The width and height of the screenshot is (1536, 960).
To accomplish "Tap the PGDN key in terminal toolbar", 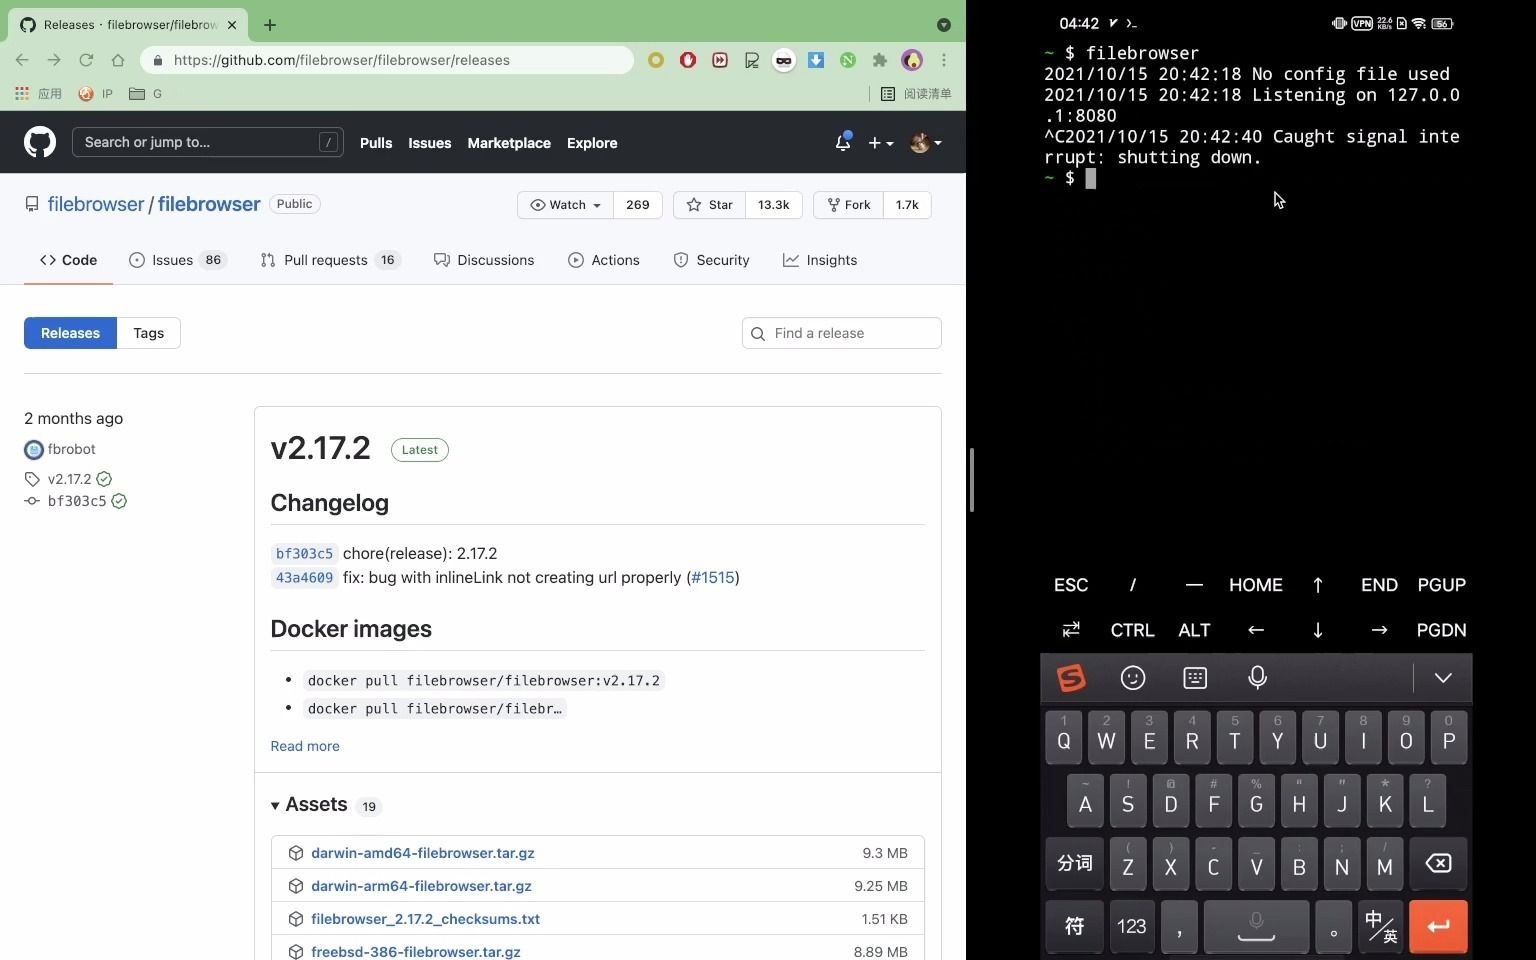I will 1441,630.
